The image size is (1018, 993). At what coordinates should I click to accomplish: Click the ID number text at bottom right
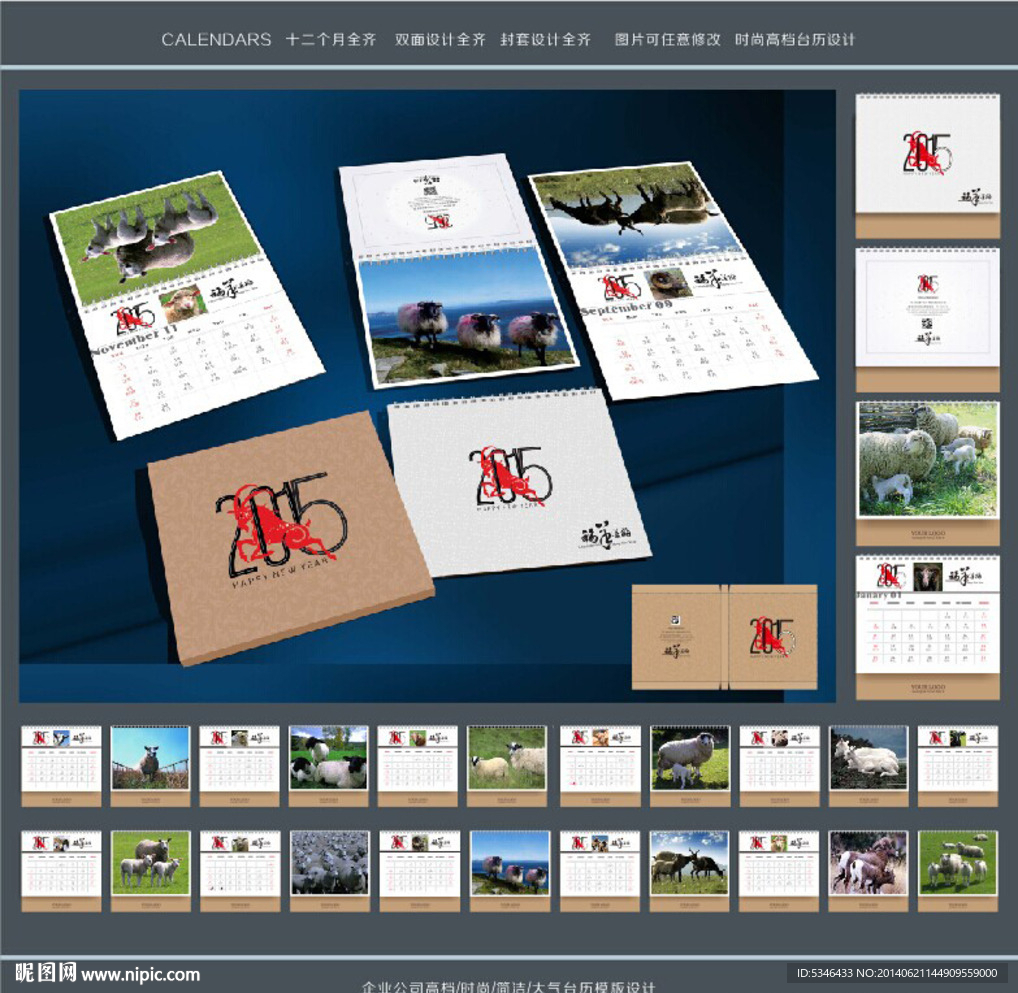click(x=897, y=973)
